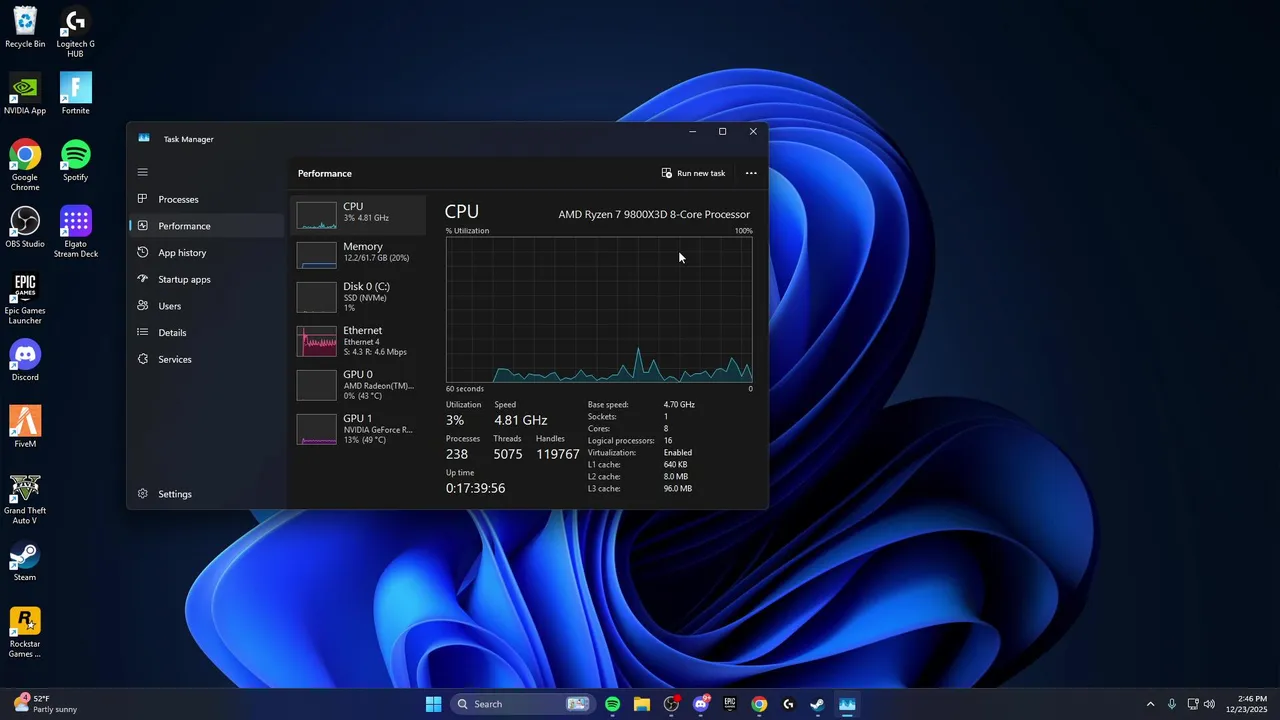Click the 119767 handles value
The image size is (1280, 720).
[x=558, y=454]
